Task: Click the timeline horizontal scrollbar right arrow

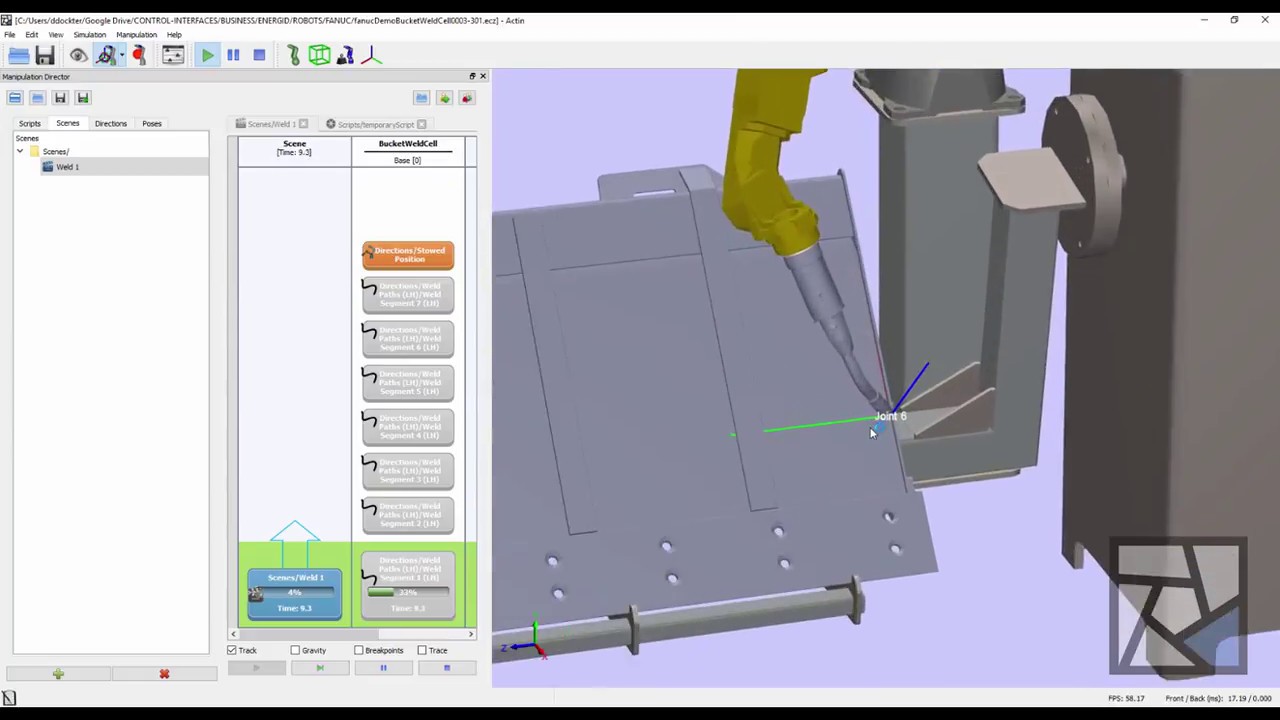Action: tap(471, 634)
